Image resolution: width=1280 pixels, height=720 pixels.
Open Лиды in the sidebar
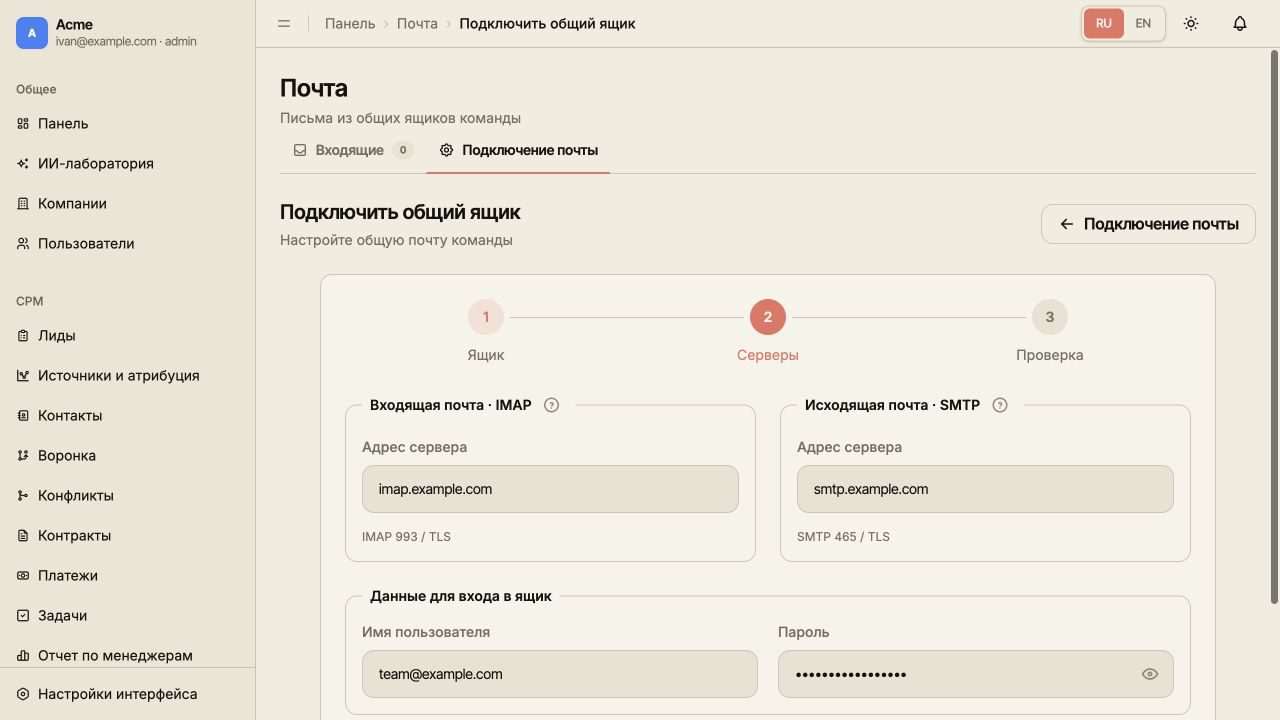coord(127,335)
